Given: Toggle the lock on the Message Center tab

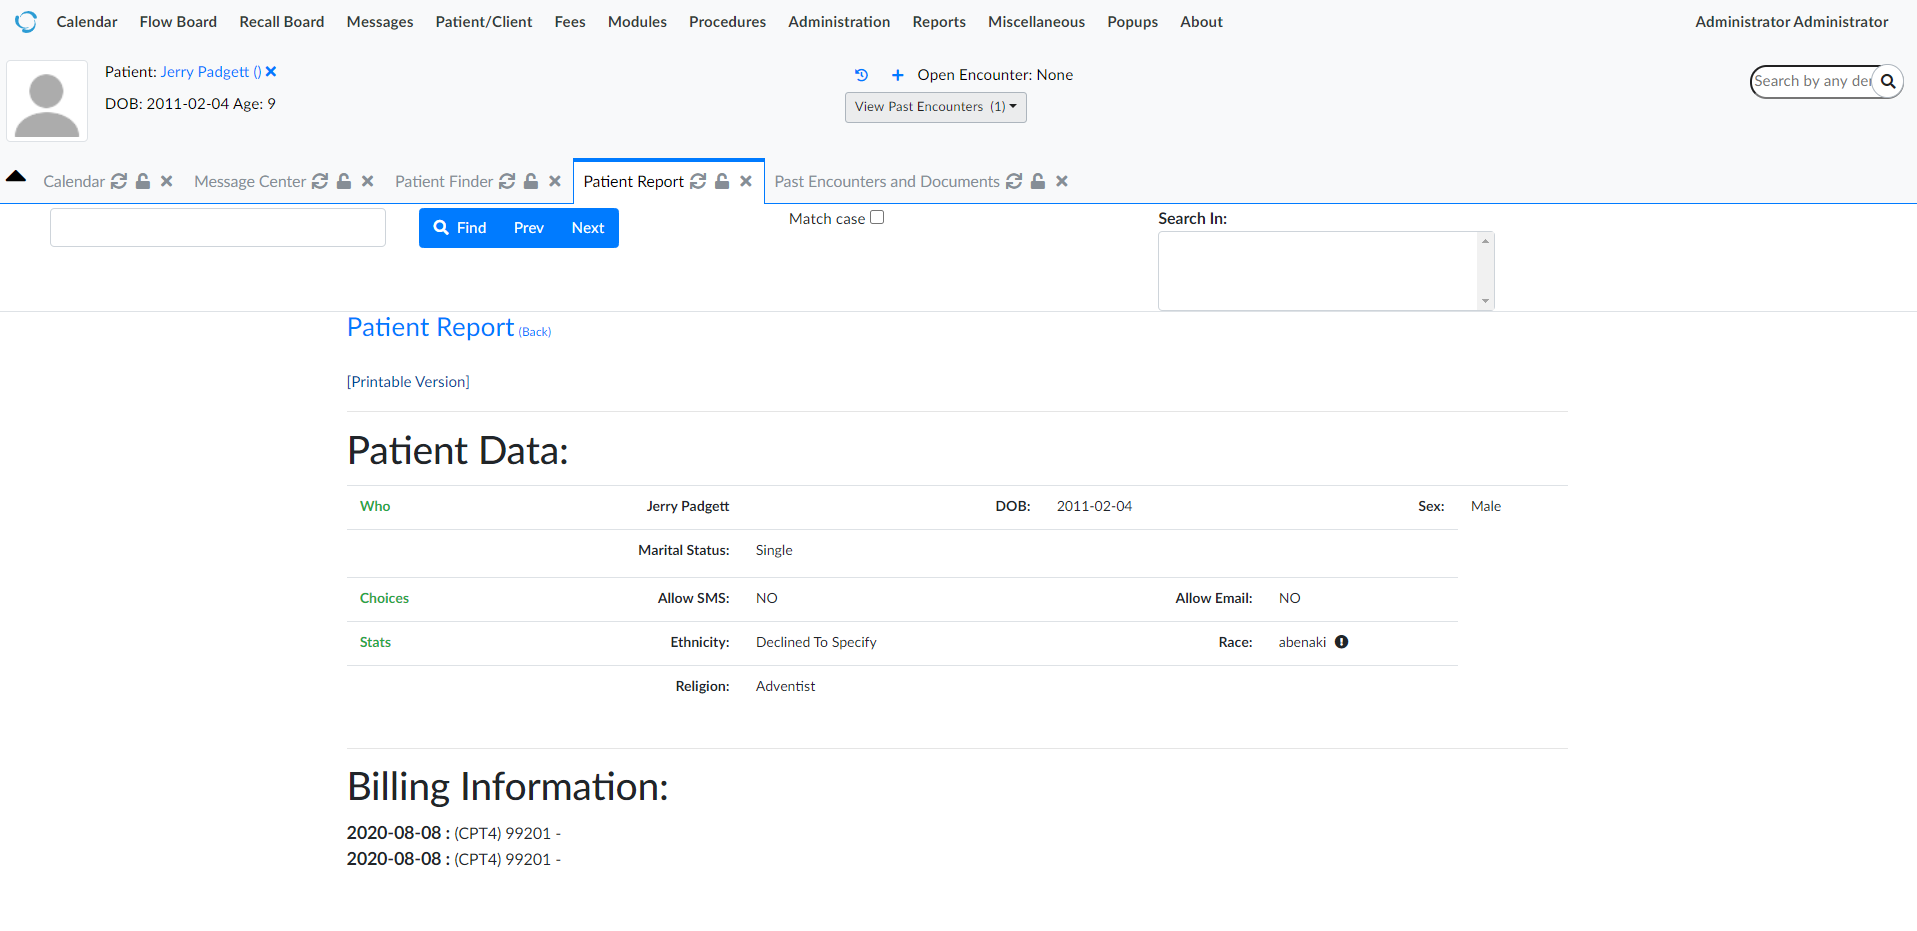Looking at the screenshot, I should (x=343, y=181).
